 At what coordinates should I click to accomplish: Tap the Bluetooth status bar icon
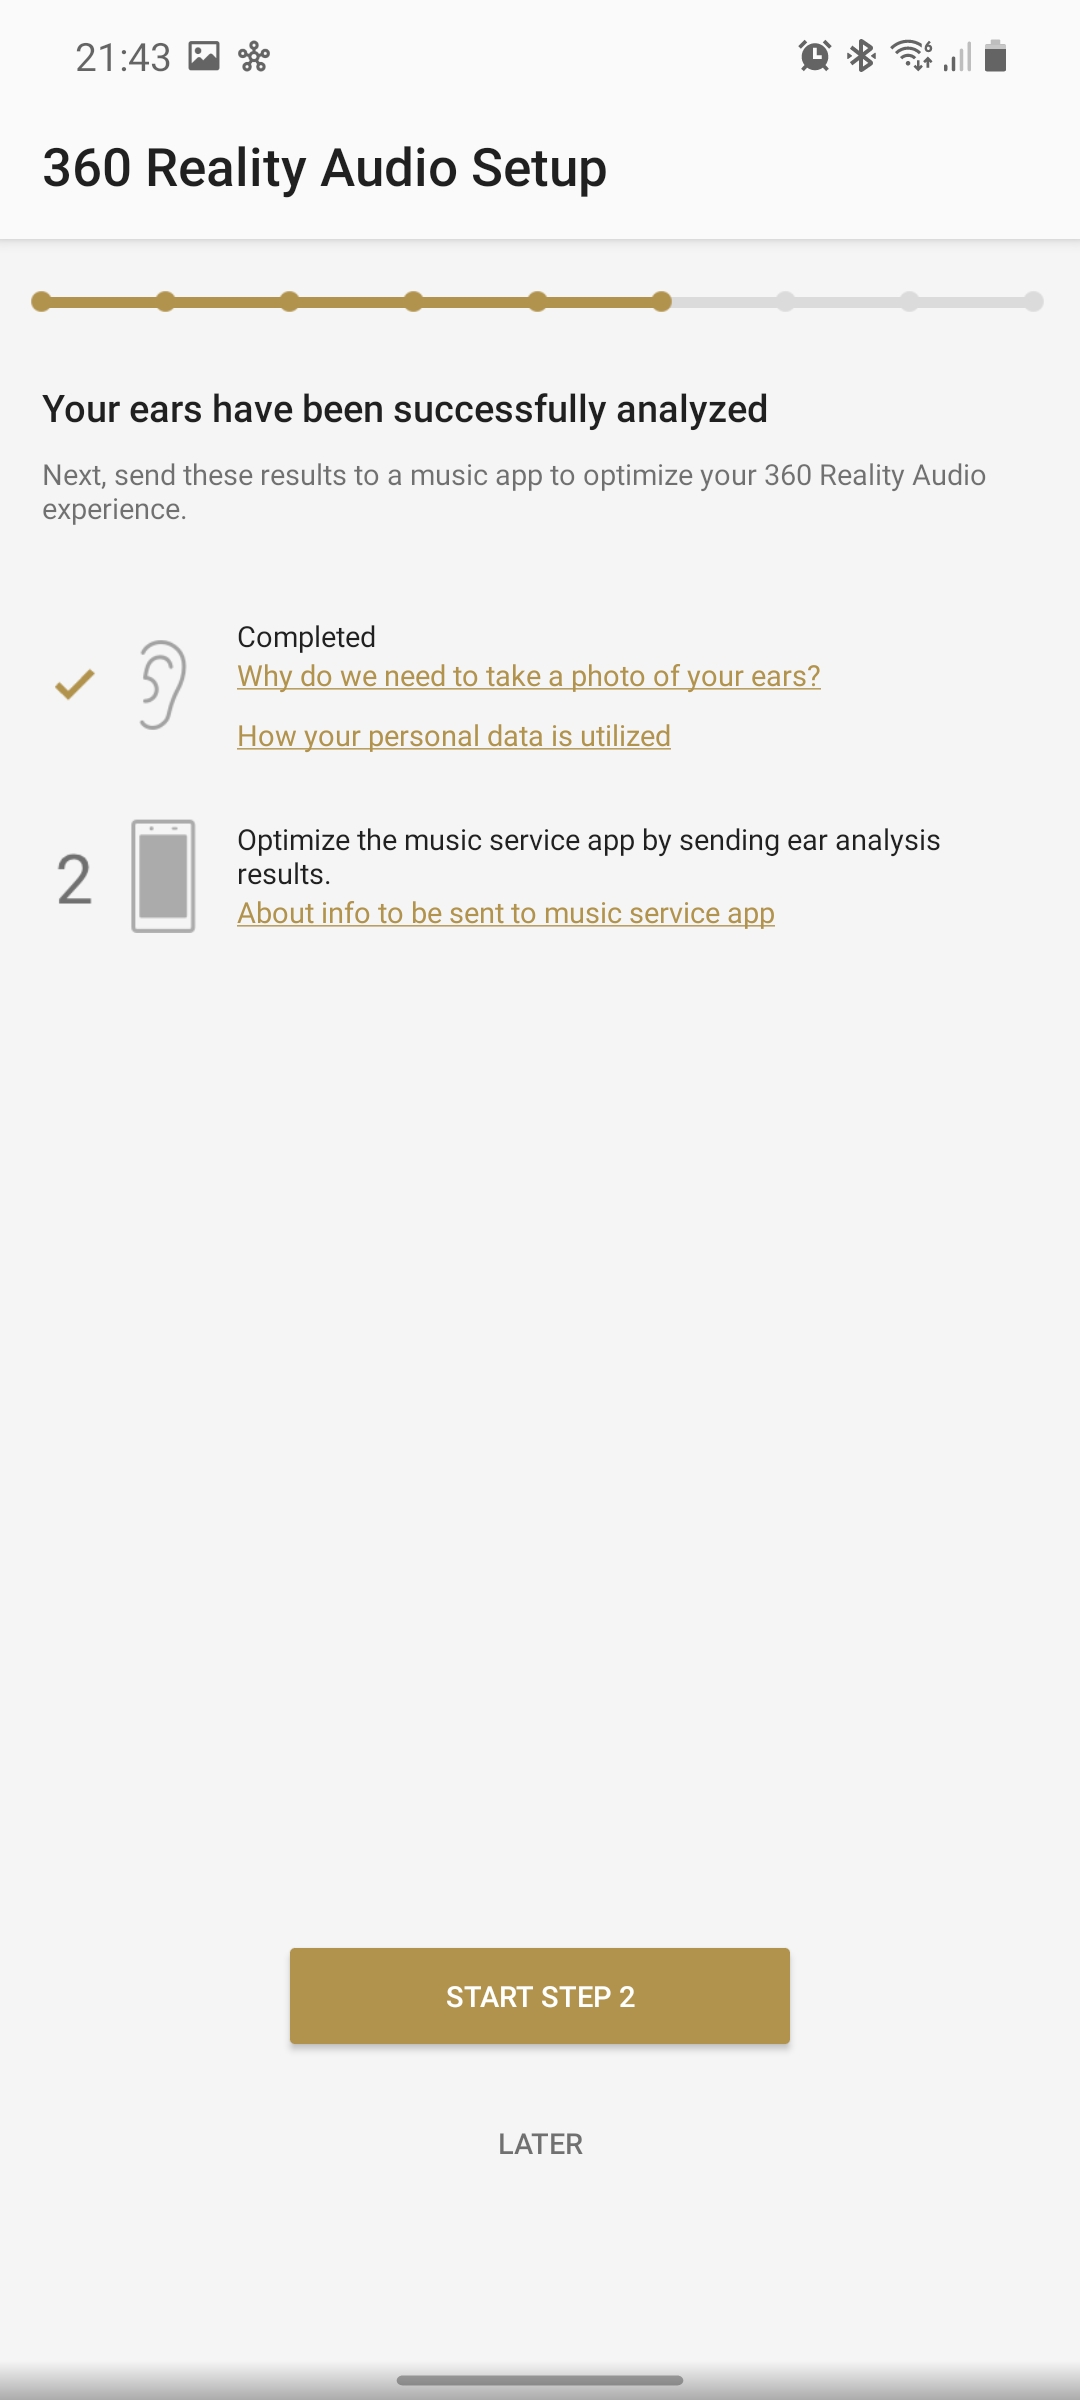(861, 56)
